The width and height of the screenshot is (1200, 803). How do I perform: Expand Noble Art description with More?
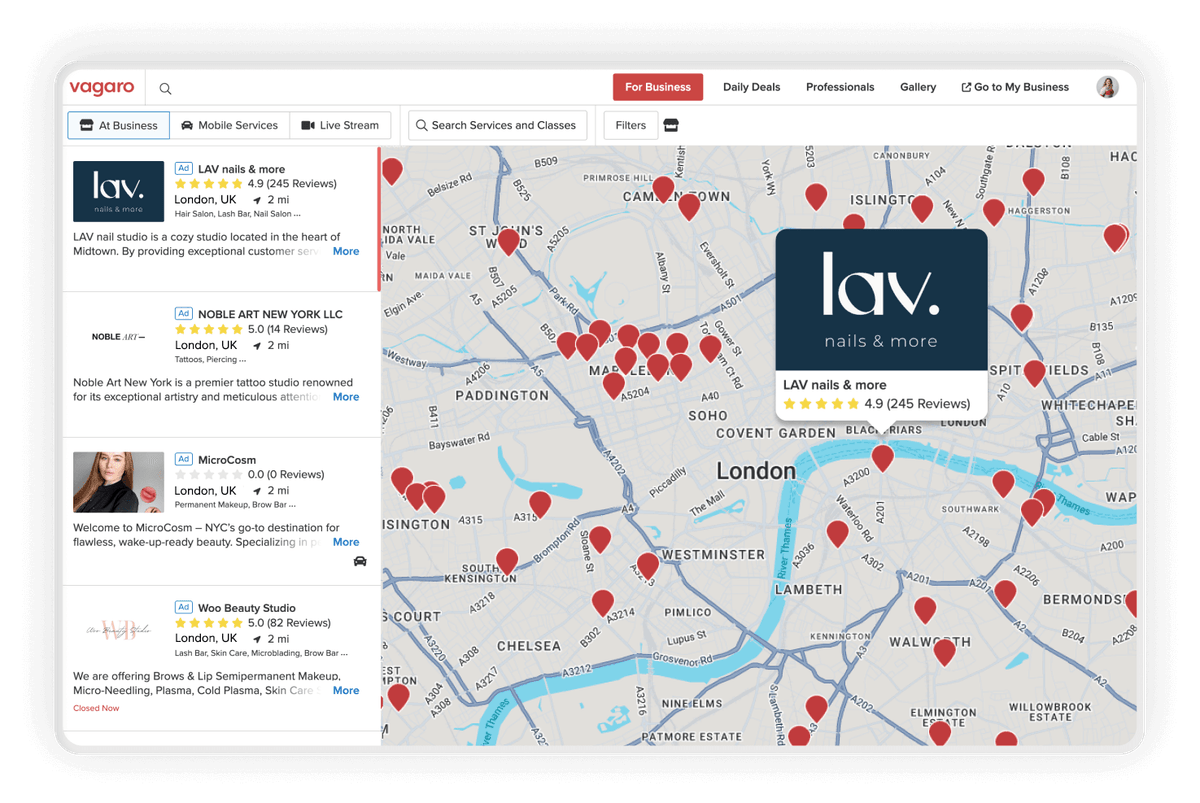346,397
